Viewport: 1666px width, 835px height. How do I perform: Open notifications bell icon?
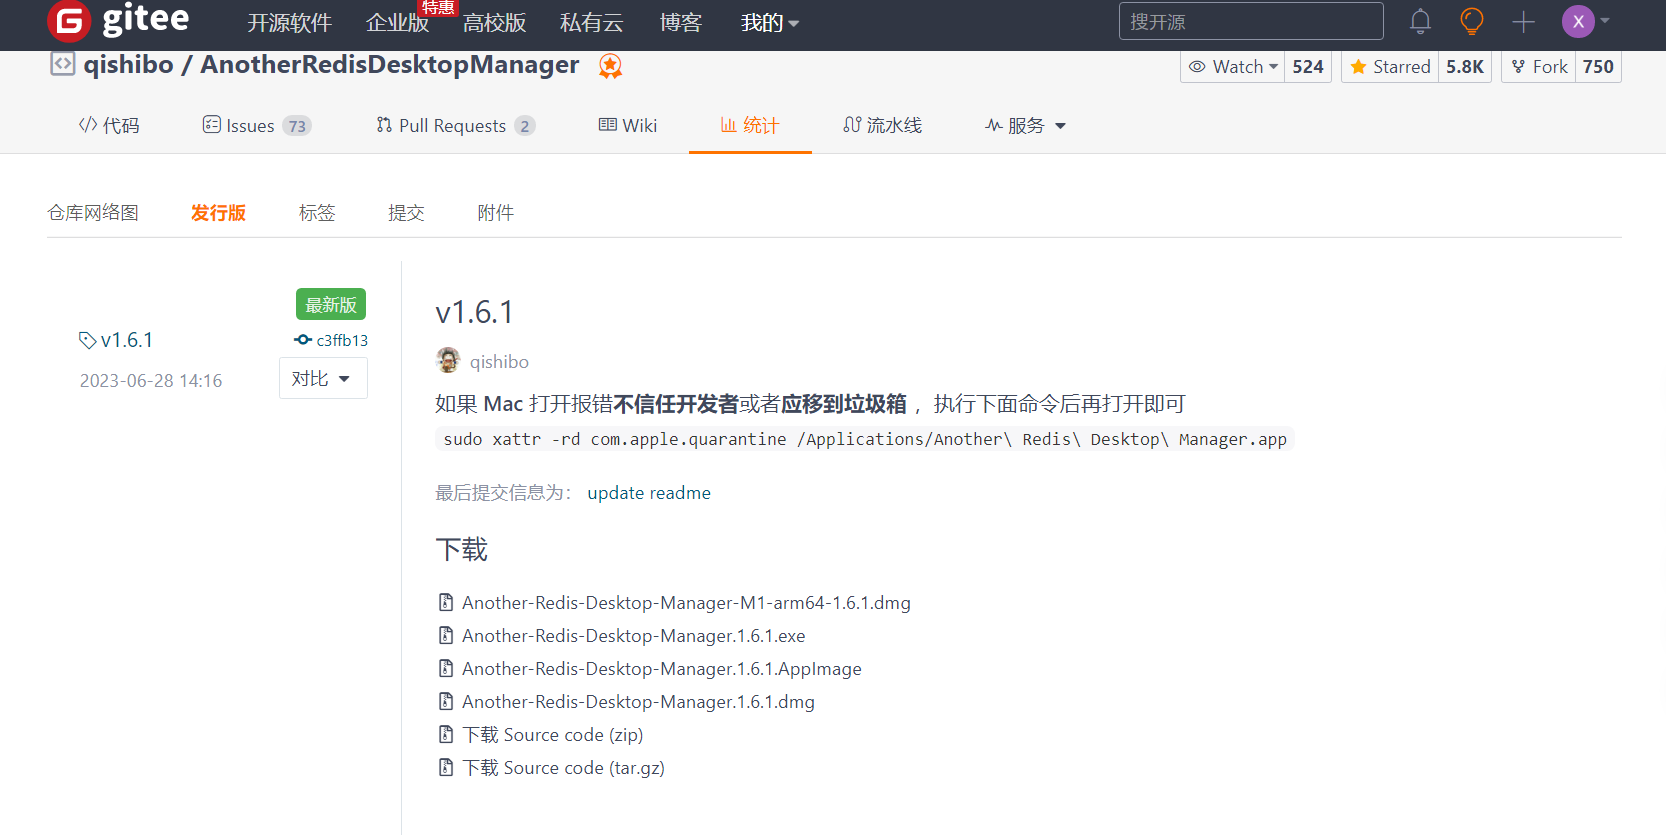(x=1420, y=21)
